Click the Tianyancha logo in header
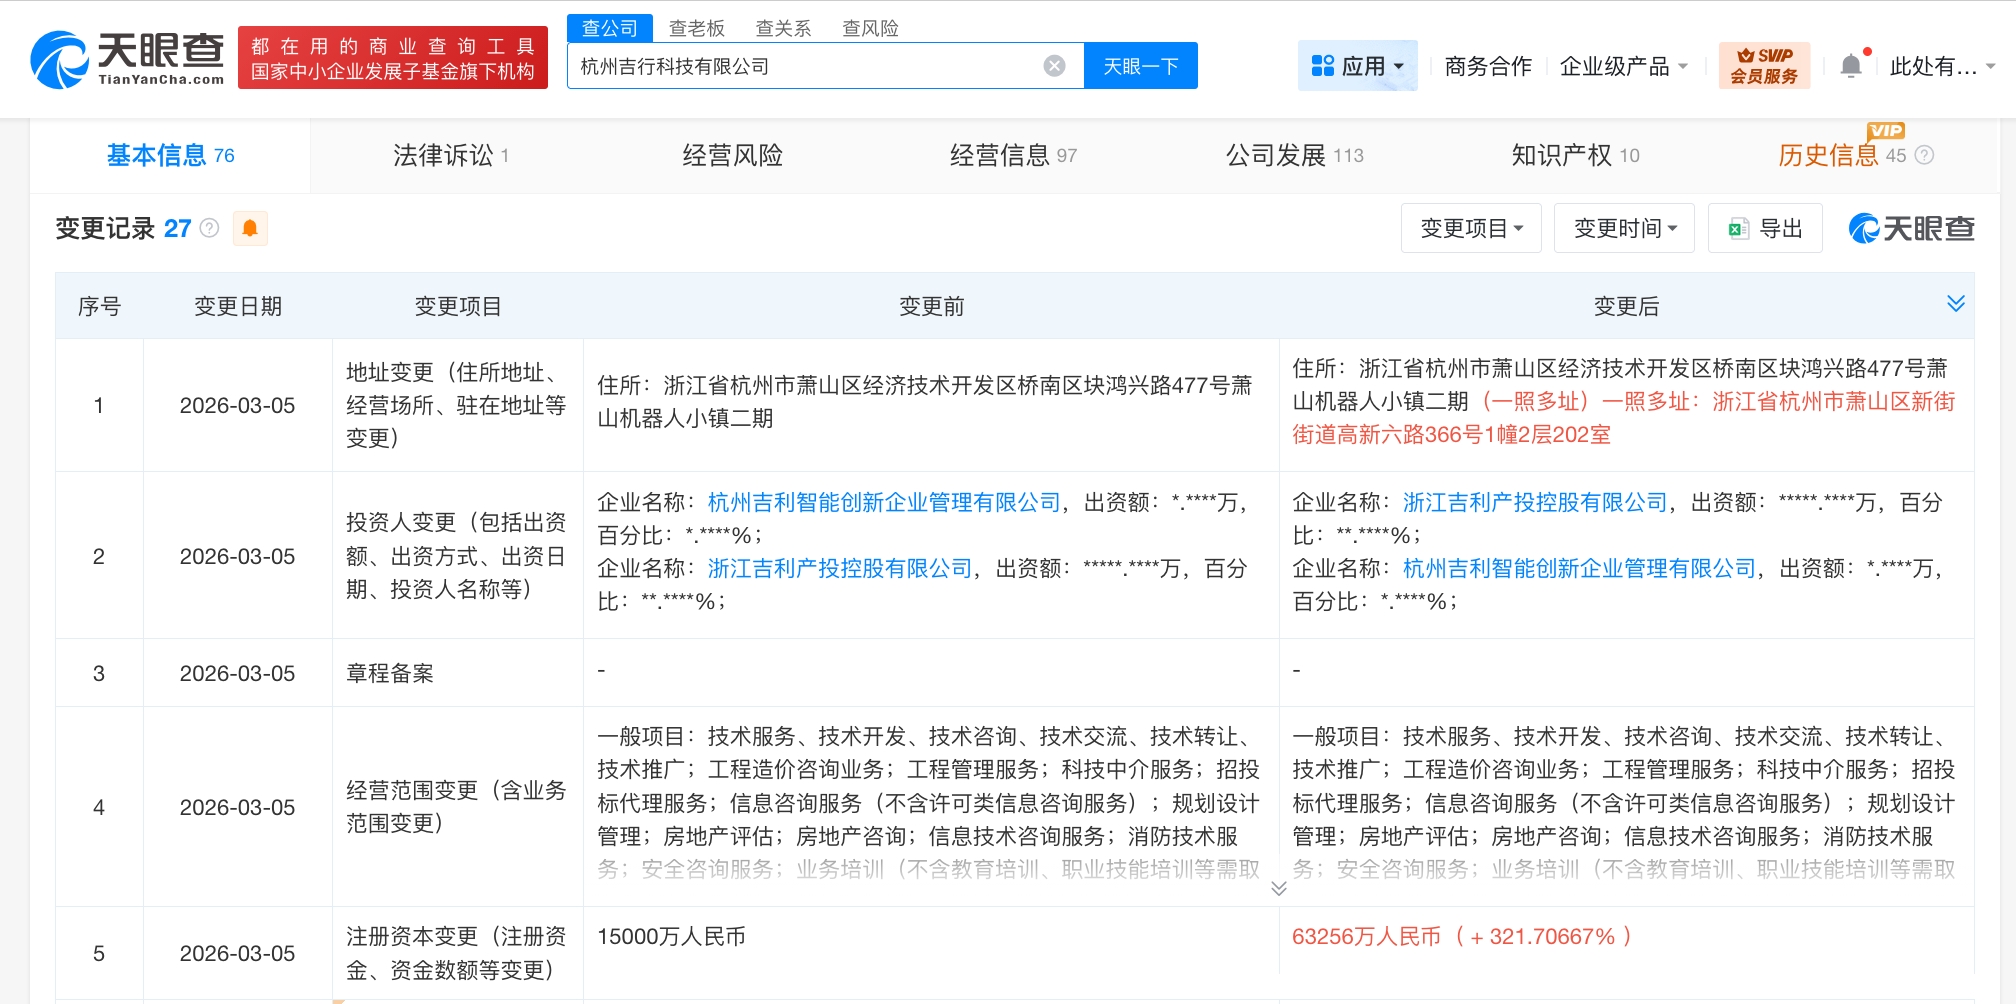Image resolution: width=2016 pixels, height=1004 pixels. tap(127, 59)
